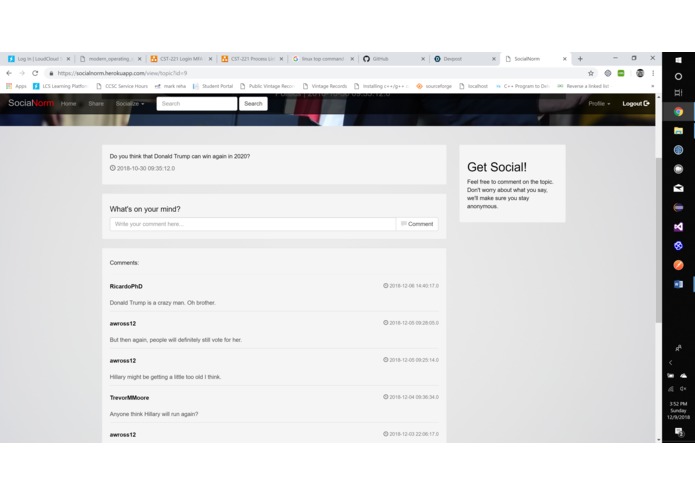Open Cortana search circle in taskbar
This screenshot has width=695, height=494.
(x=678, y=77)
